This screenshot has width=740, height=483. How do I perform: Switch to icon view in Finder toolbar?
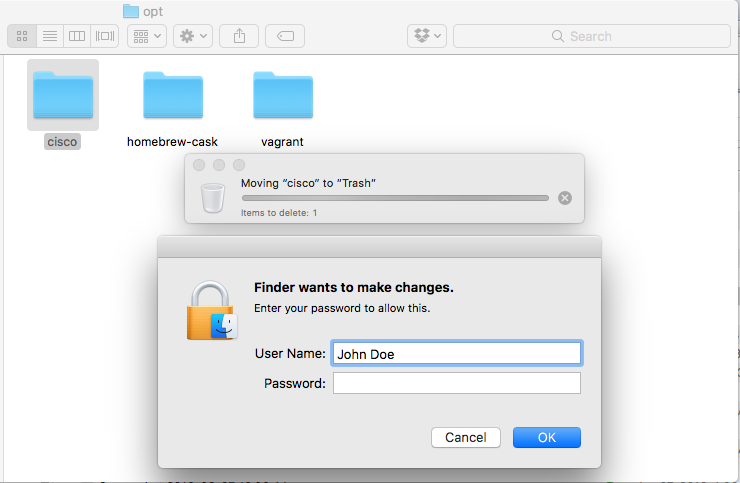click(21, 36)
